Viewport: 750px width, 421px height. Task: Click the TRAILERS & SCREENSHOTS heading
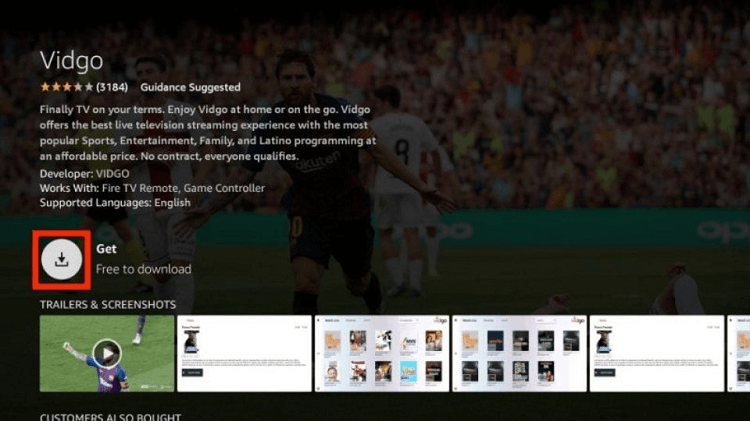click(108, 305)
